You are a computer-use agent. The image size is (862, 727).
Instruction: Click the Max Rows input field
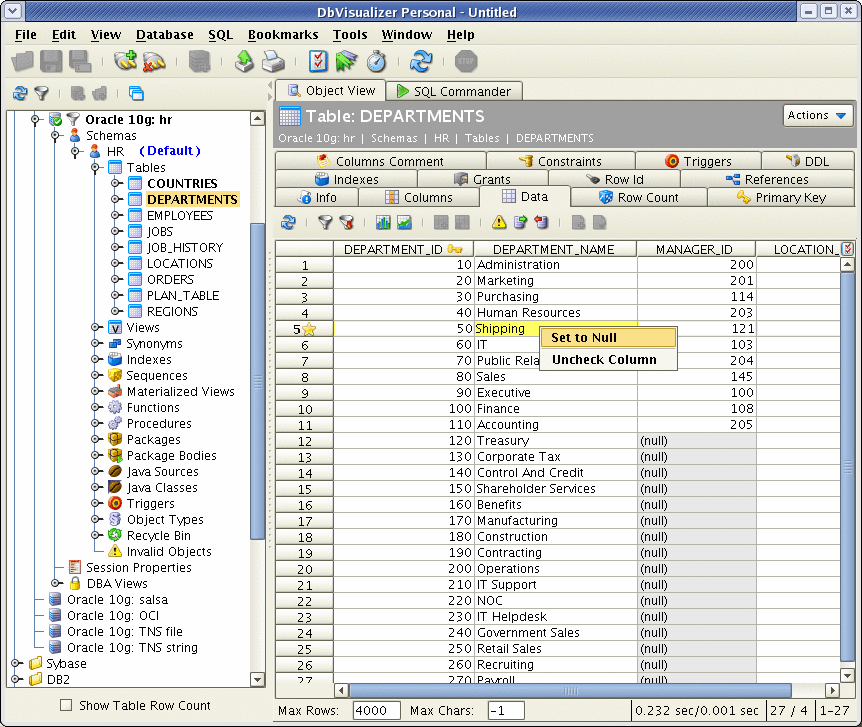[x=372, y=711]
